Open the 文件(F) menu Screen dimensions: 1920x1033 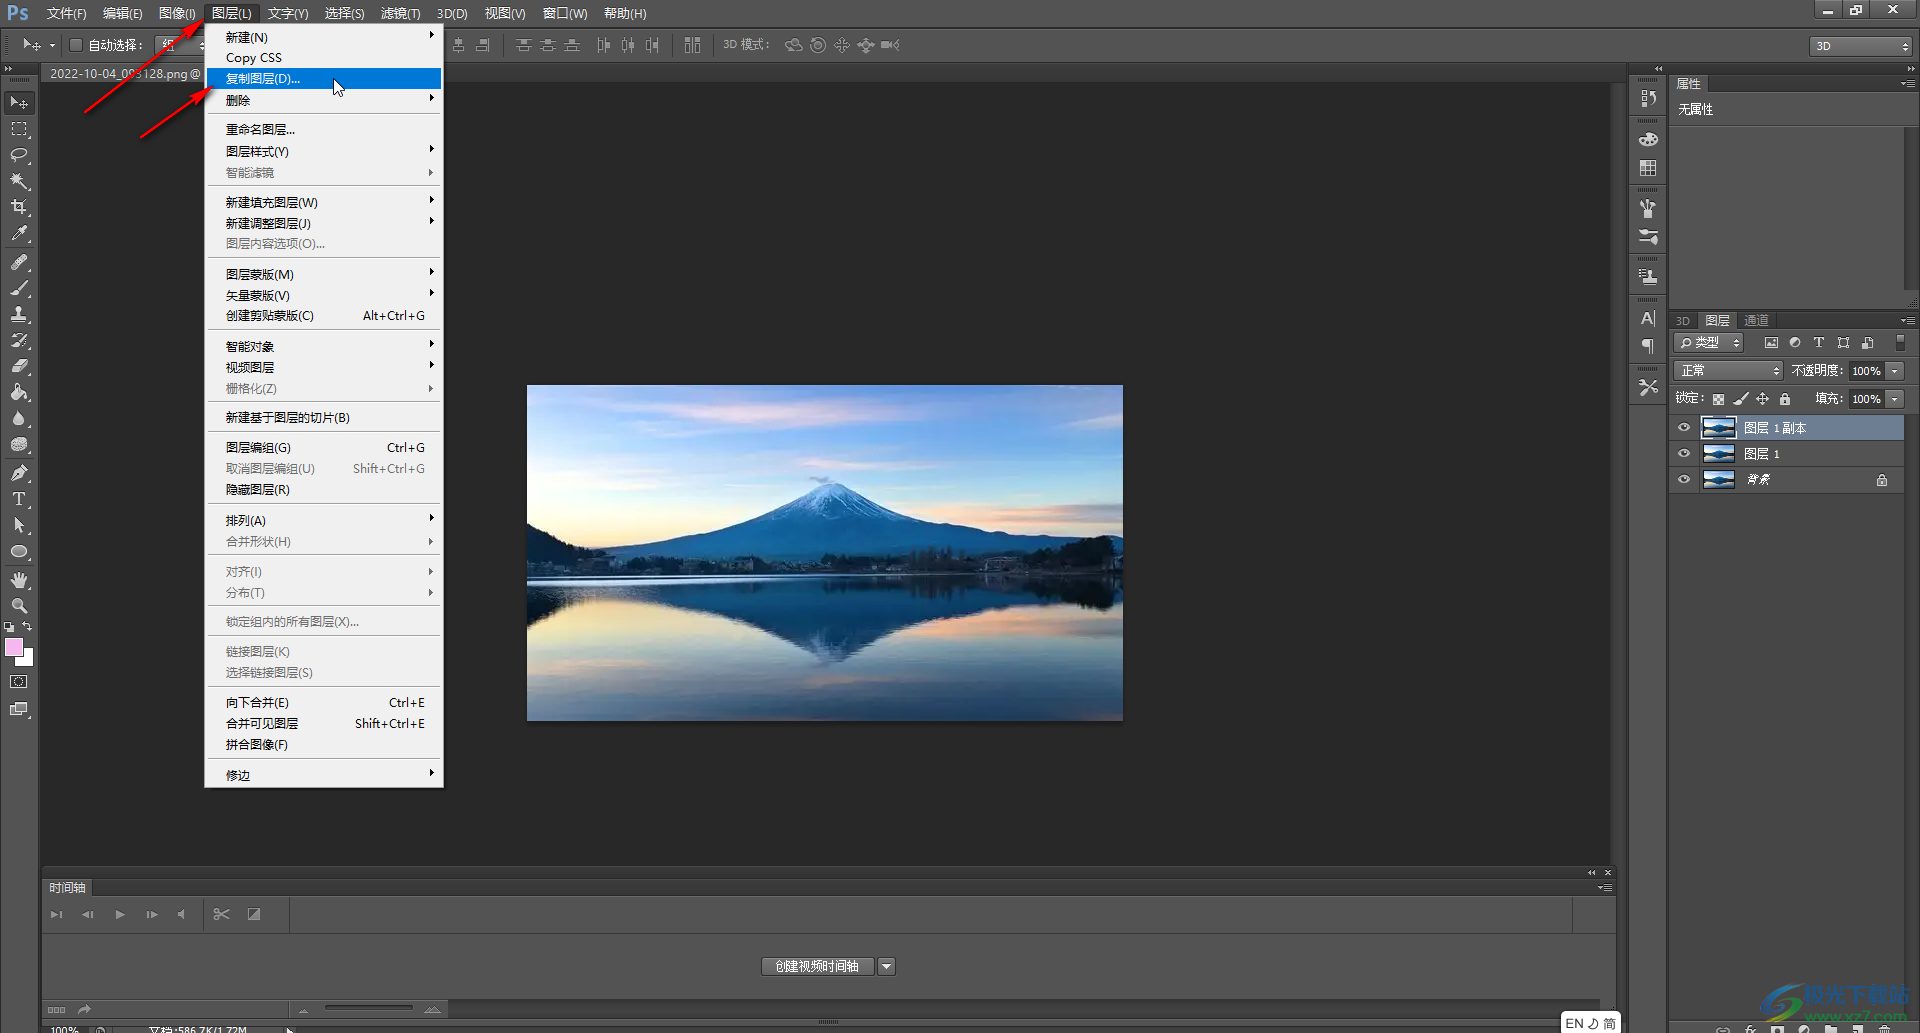66,13
